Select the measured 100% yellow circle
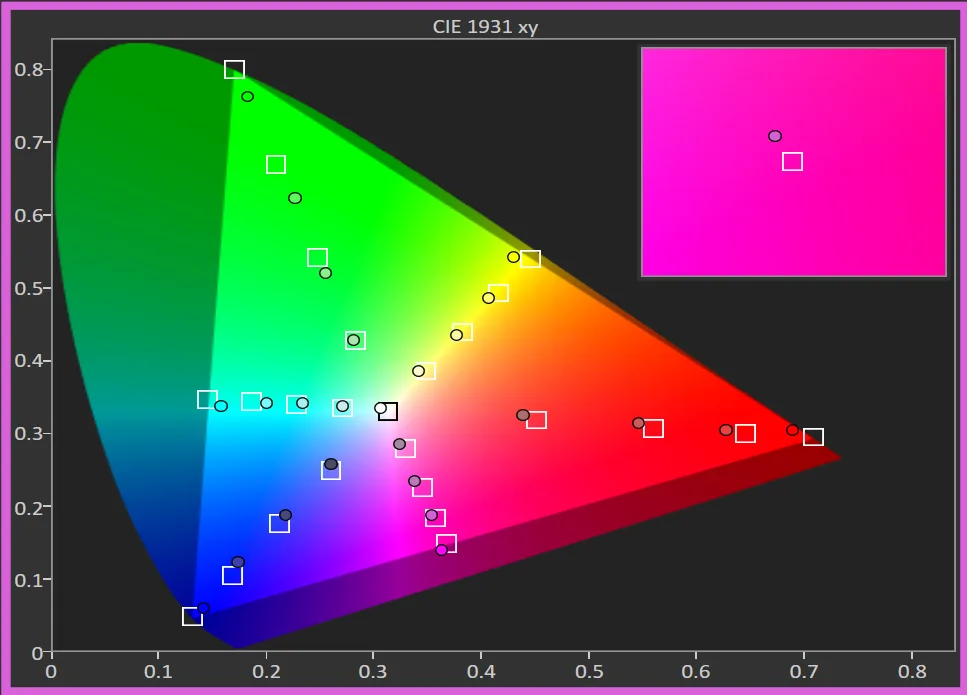967x695 pixels. [513, 257]
